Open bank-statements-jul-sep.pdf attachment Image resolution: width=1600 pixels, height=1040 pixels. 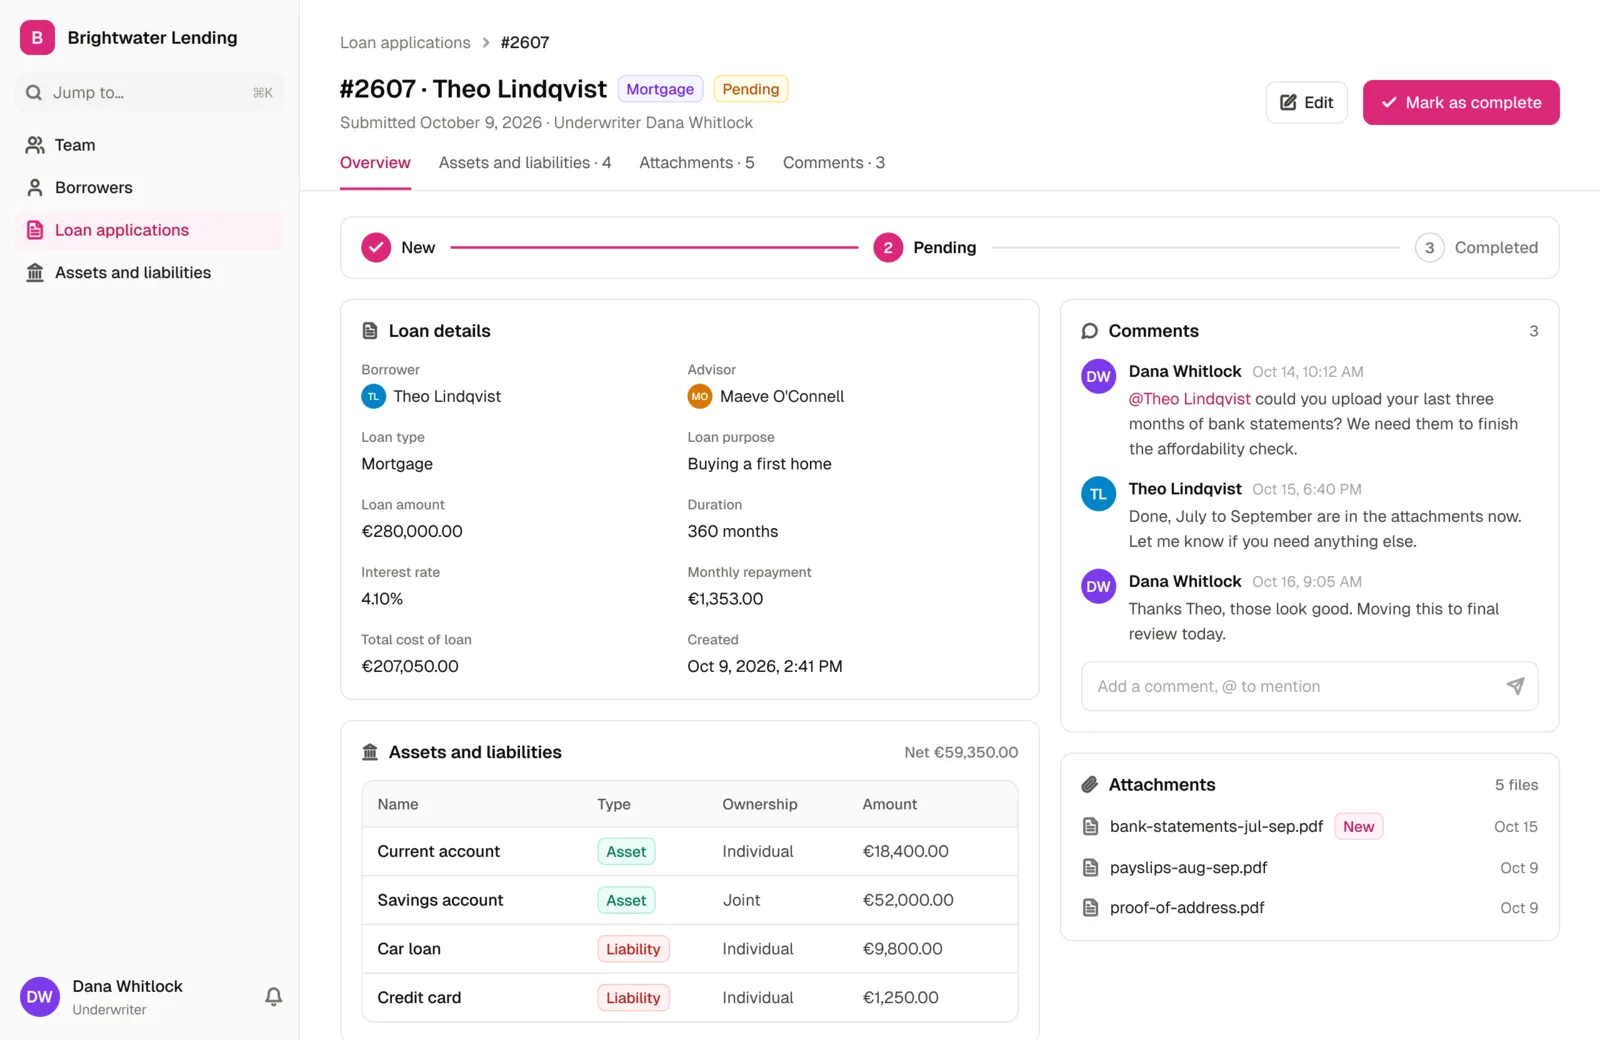[1216, 827]
